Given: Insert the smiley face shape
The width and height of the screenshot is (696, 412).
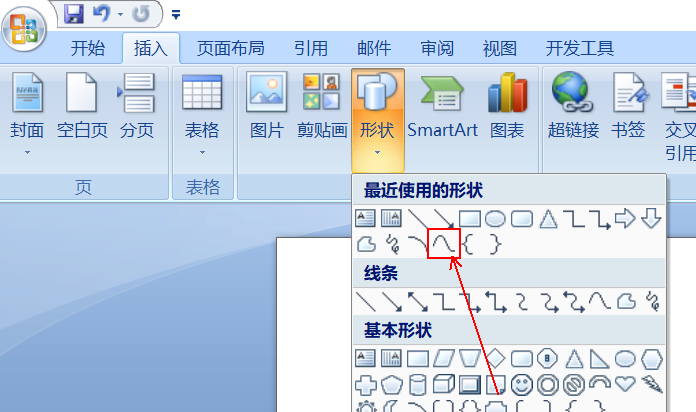Looking at the screenshot, I should point(522,385).
